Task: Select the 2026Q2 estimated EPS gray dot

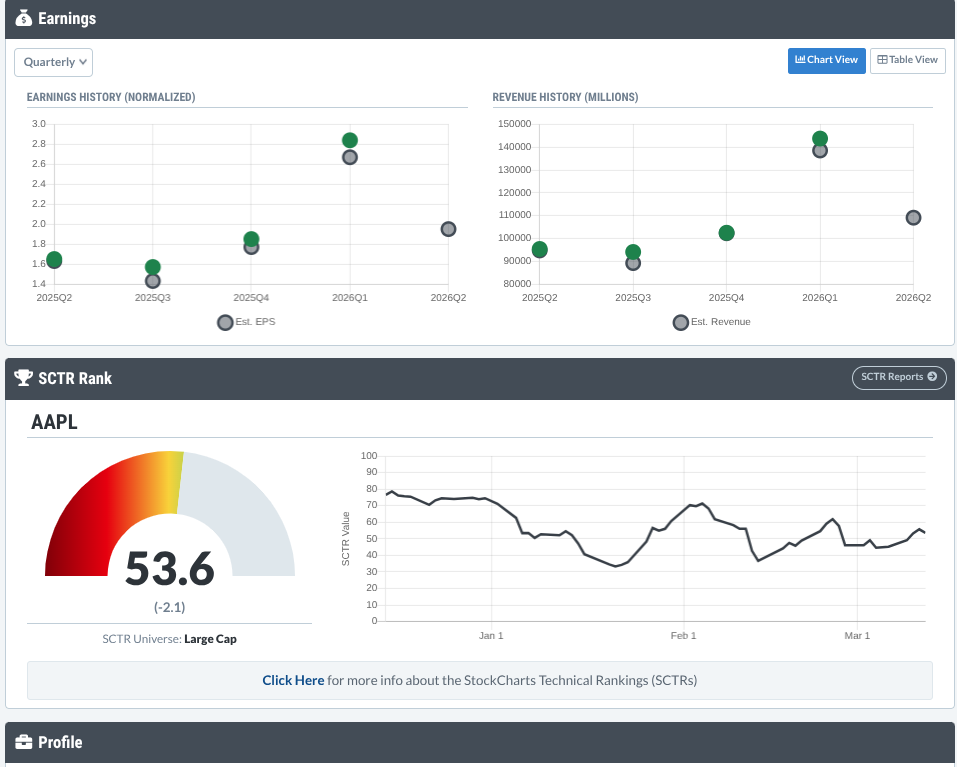Action: [x=449, y=229]
